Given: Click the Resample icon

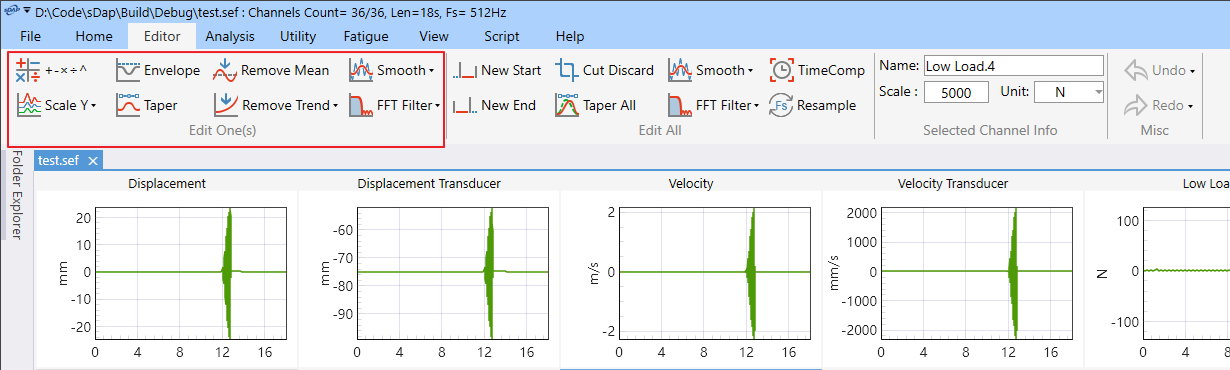Looking at the screenshot, I should pos(781,105).
